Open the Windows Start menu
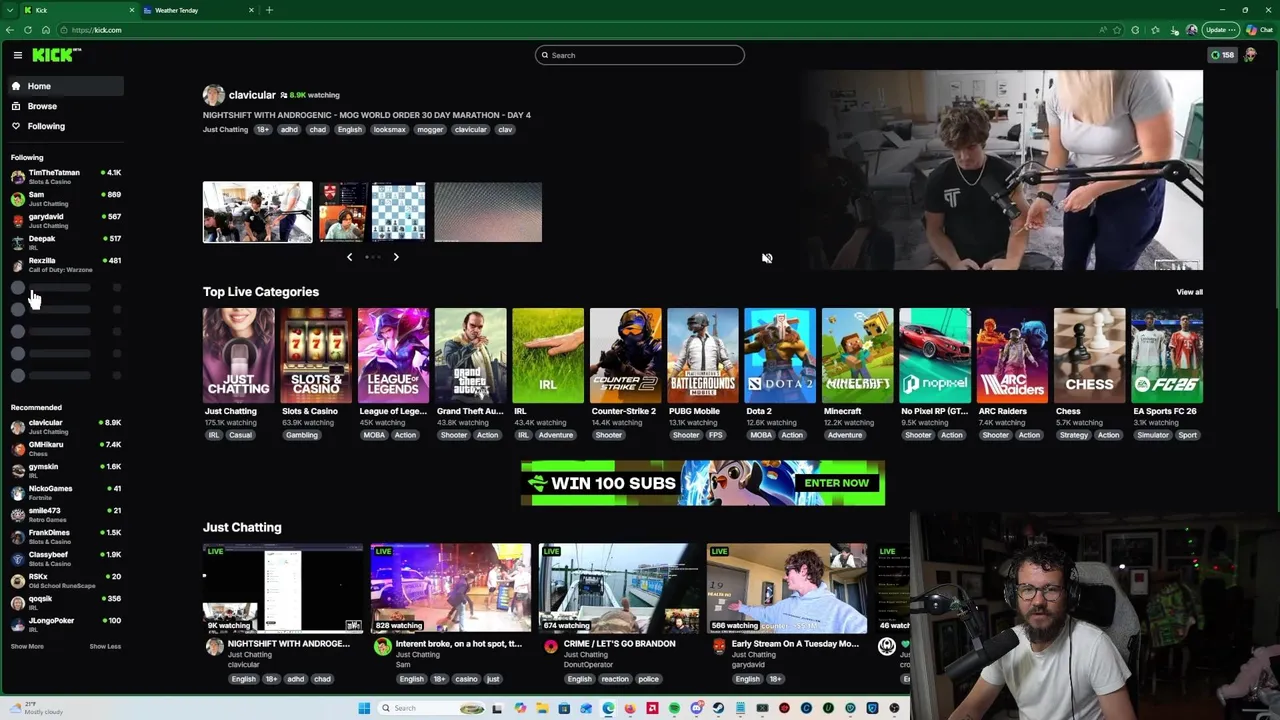 coord(364,708)
